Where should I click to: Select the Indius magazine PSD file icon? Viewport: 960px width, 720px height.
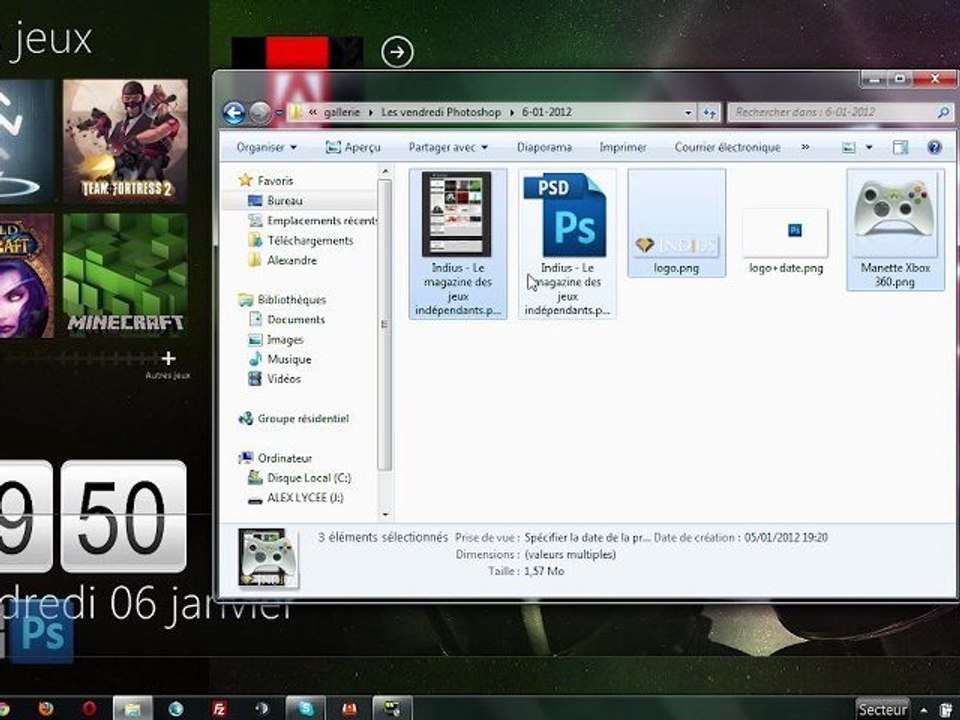[x=567, y=243]
